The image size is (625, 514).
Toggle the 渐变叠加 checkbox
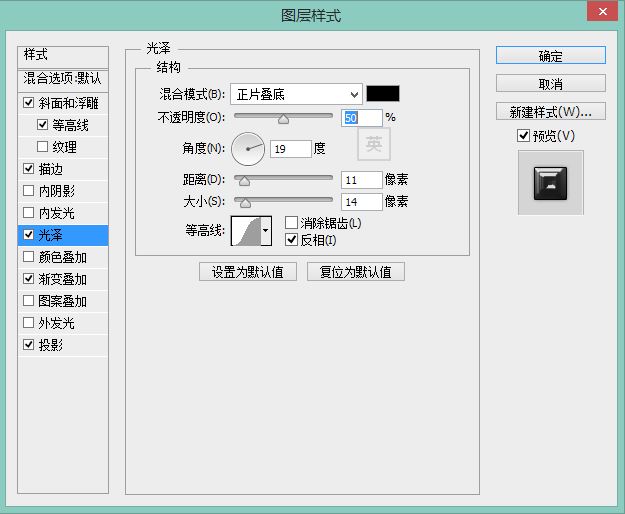[x=28, y=279]
